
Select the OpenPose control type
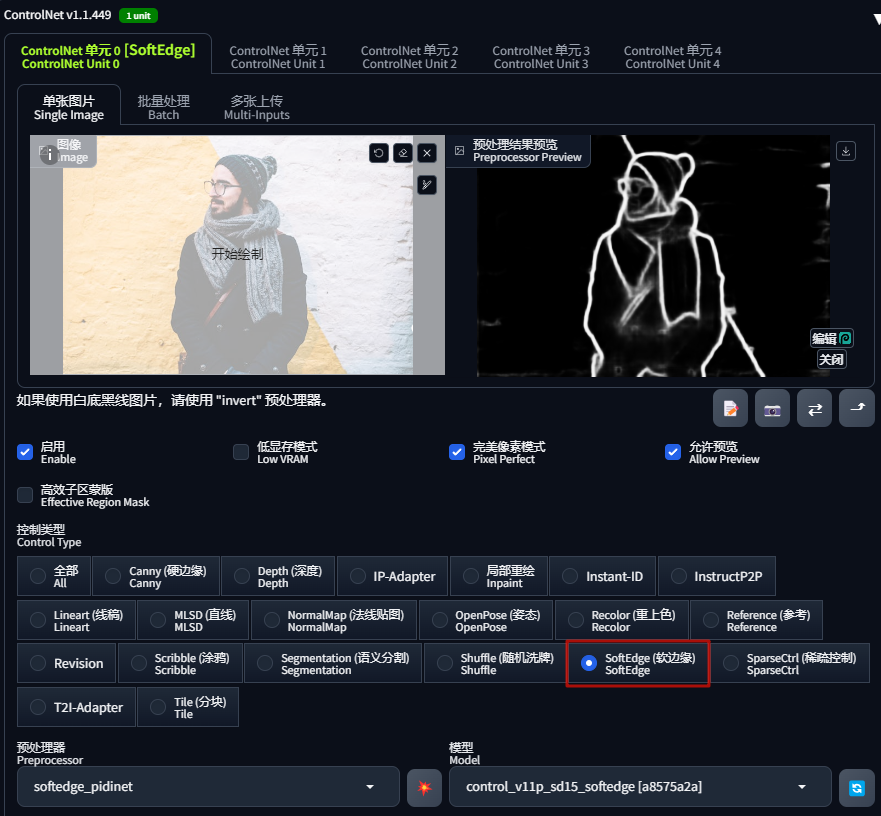[486, 620]
